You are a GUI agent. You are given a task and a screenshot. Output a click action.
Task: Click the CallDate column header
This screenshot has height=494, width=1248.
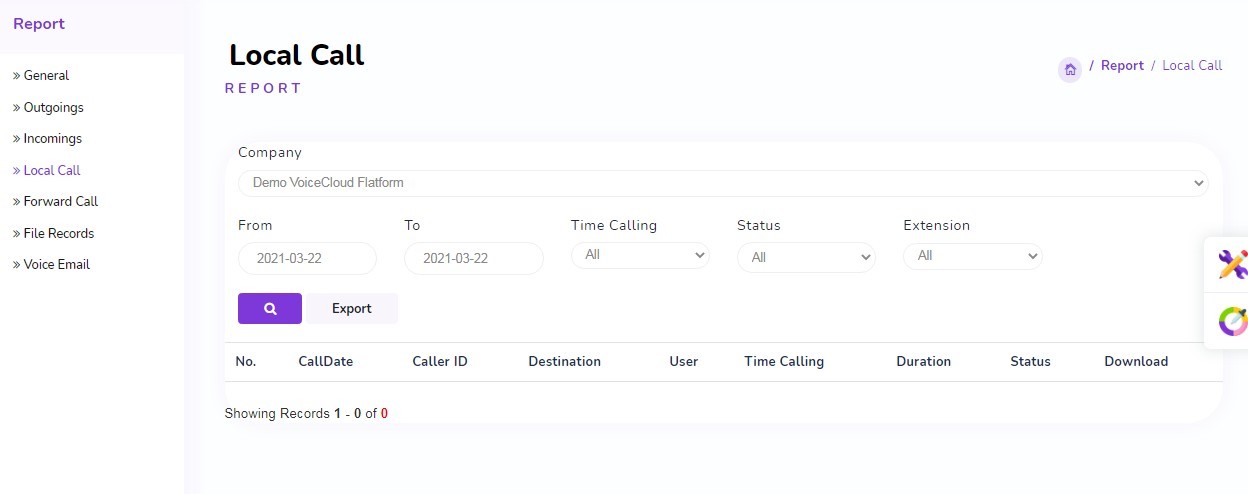(325, 362)
